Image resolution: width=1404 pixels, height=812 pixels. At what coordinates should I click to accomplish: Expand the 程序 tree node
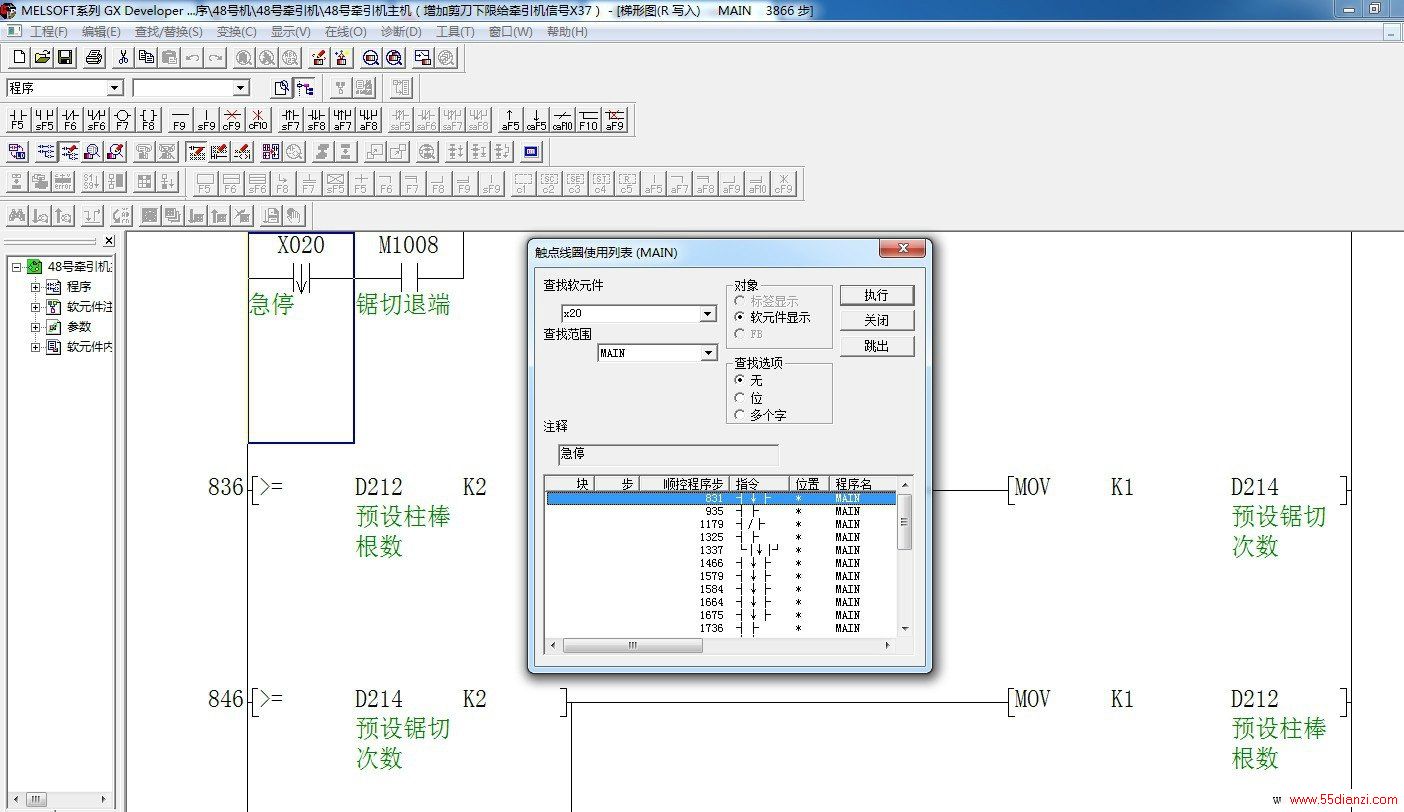pyautogui.click(x=36, y=287)
